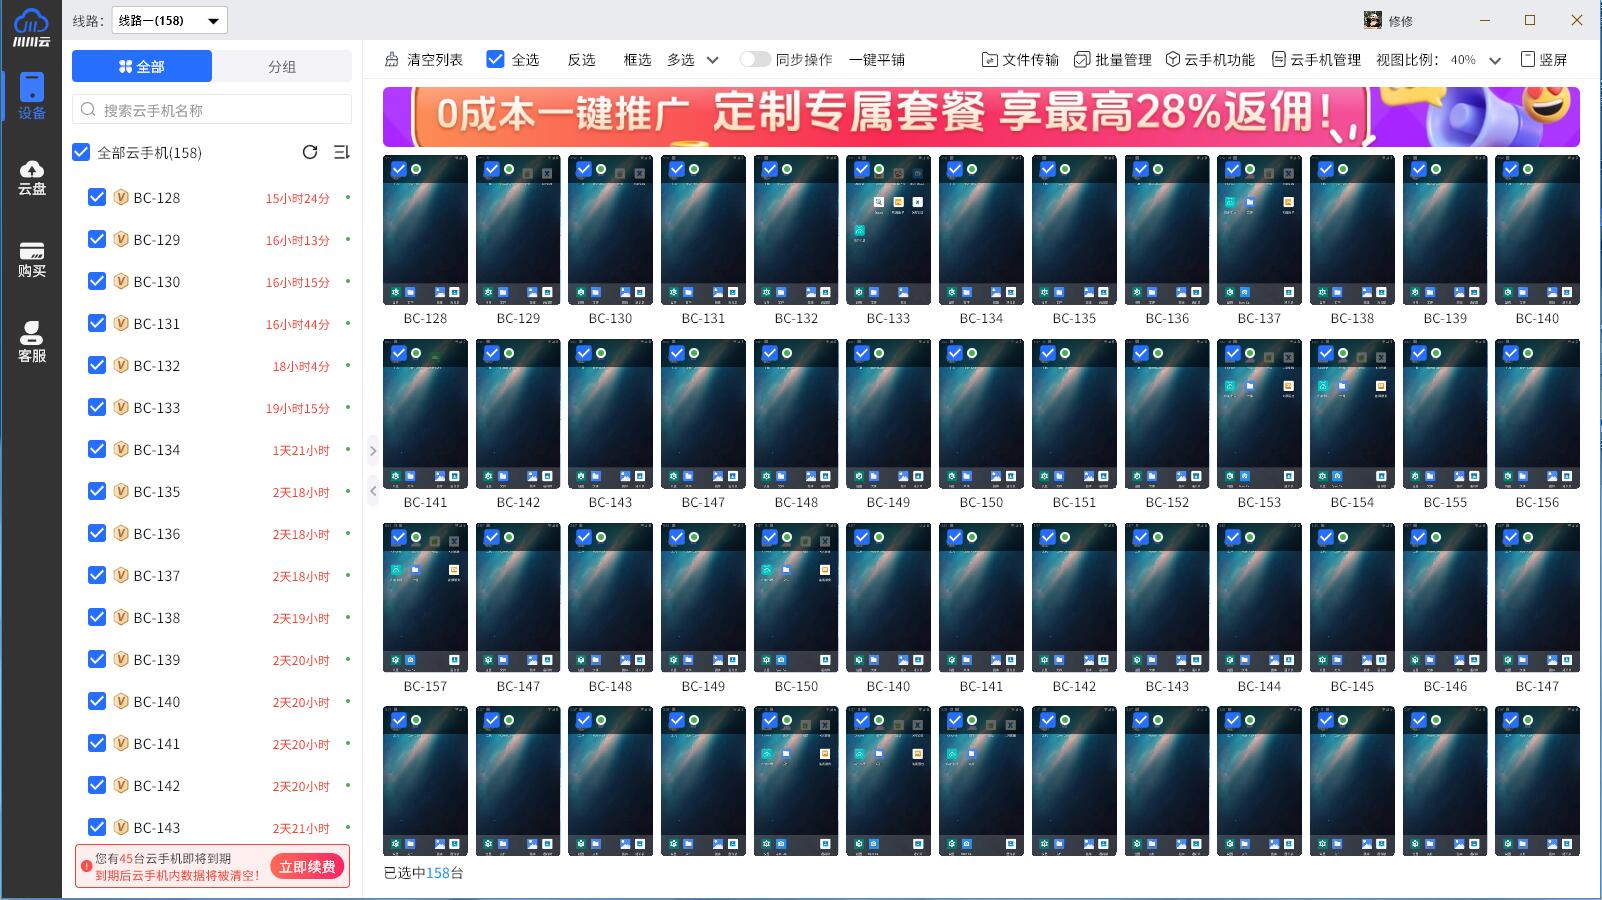Open 云手机管理 cloud phone management
Image resolution: width=1602 pixels, height=900 pixels.
point(1318,59)
